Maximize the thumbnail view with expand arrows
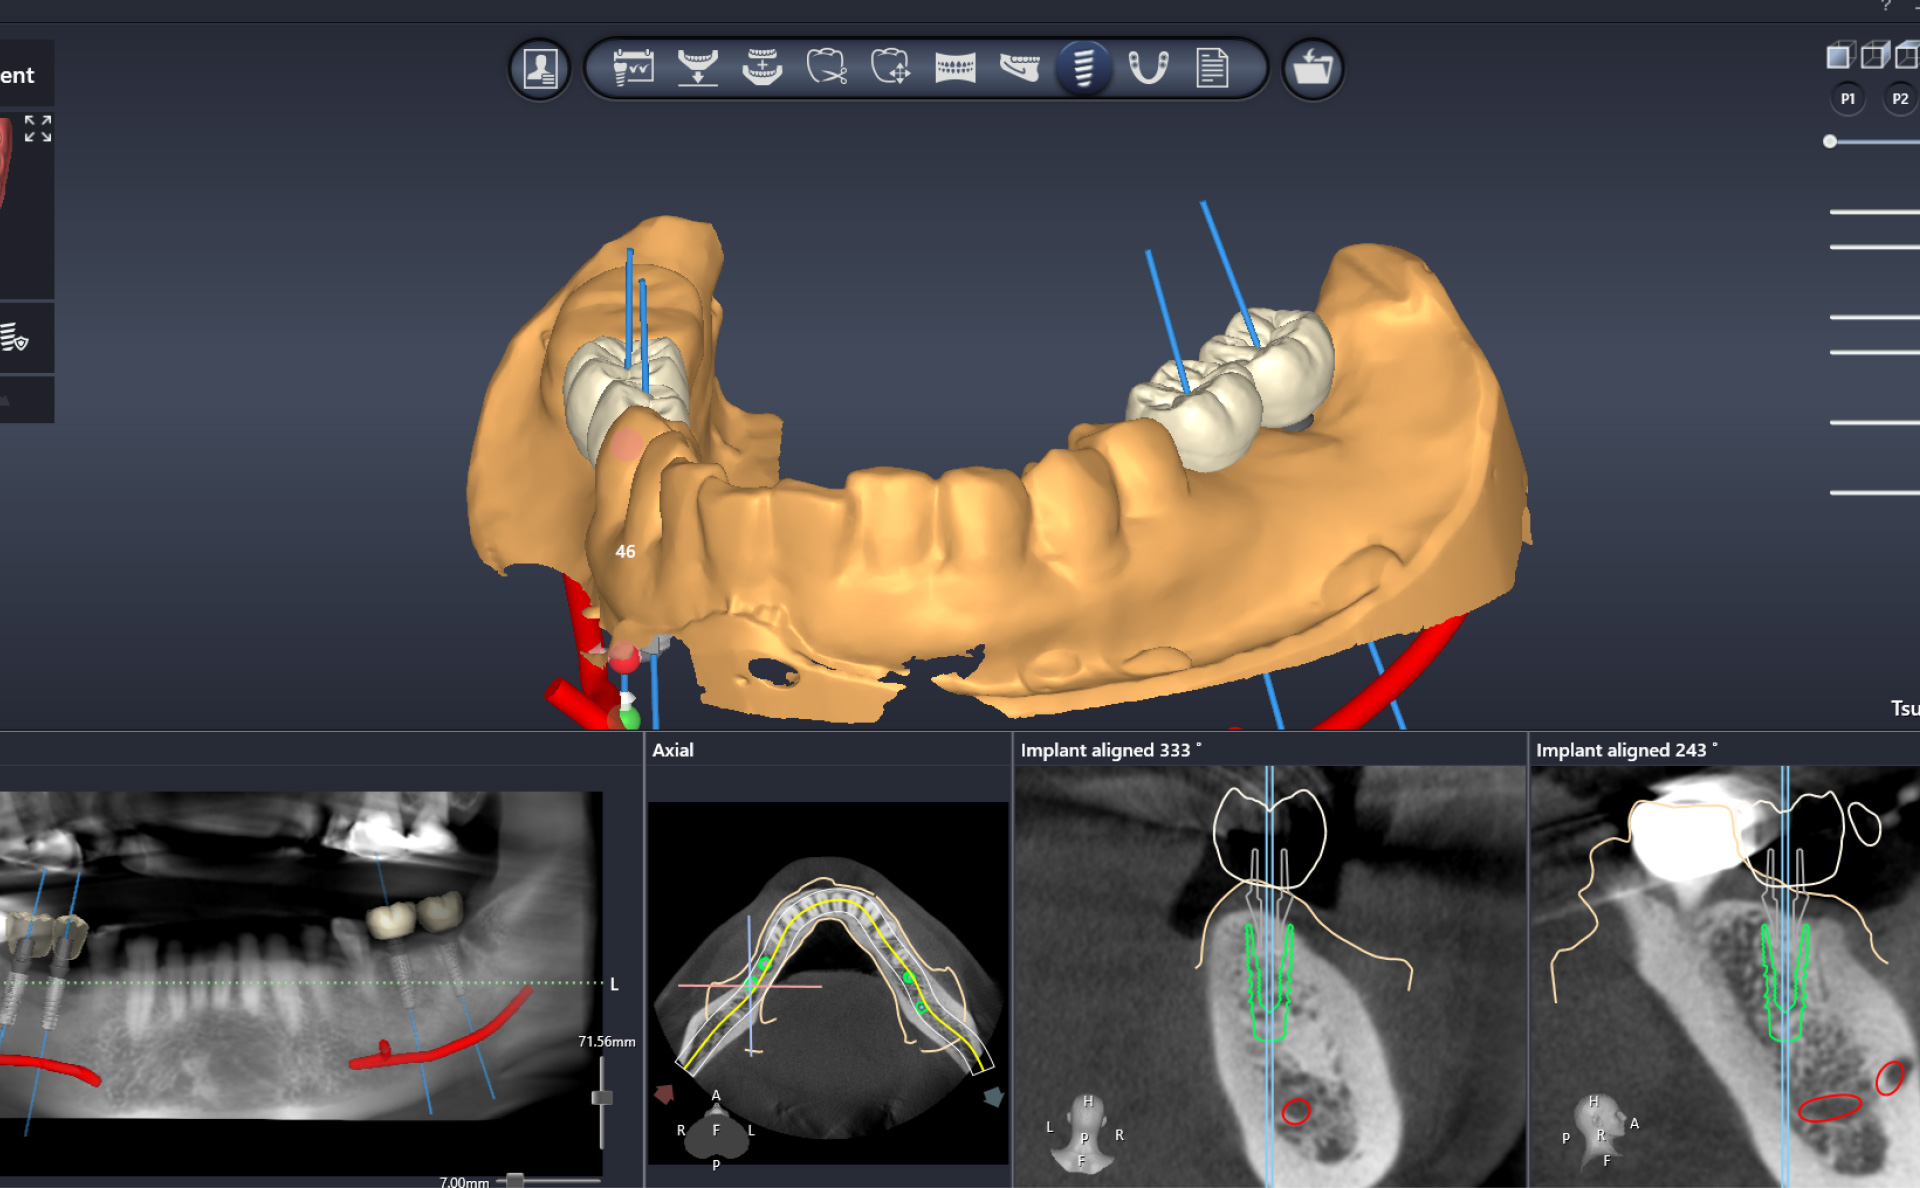The height and width of the screenshot is (1188, 1920). coord(38,128)
